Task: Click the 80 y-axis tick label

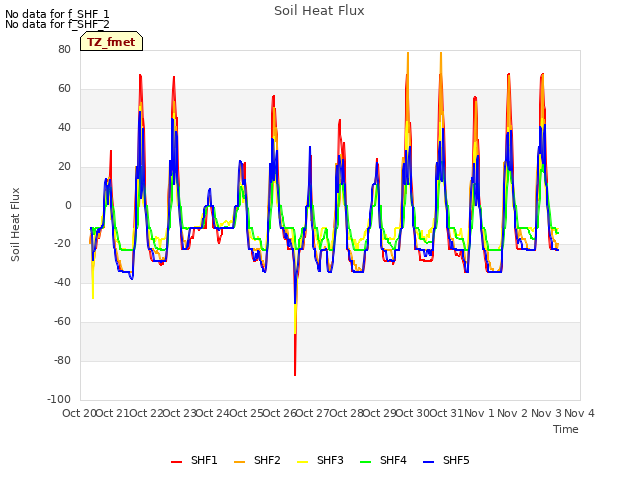Action: [x=64, y=49]
